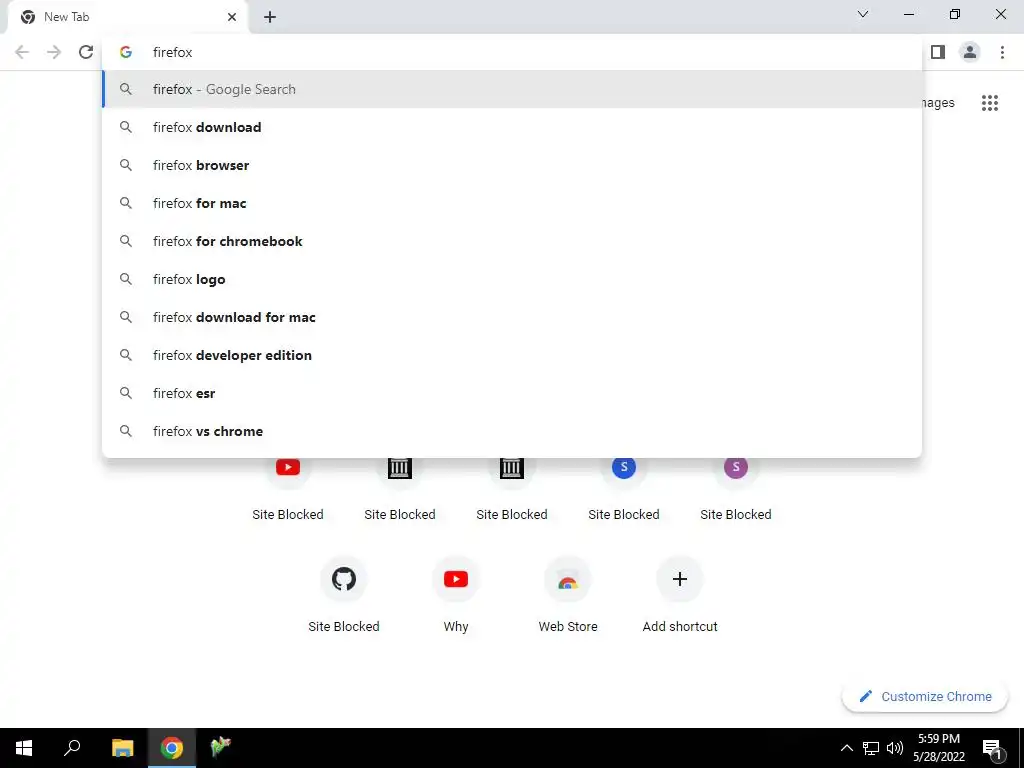Close the New Tab tab
This screenshot has width=1024, height=768.
click(x=232, y=17)
